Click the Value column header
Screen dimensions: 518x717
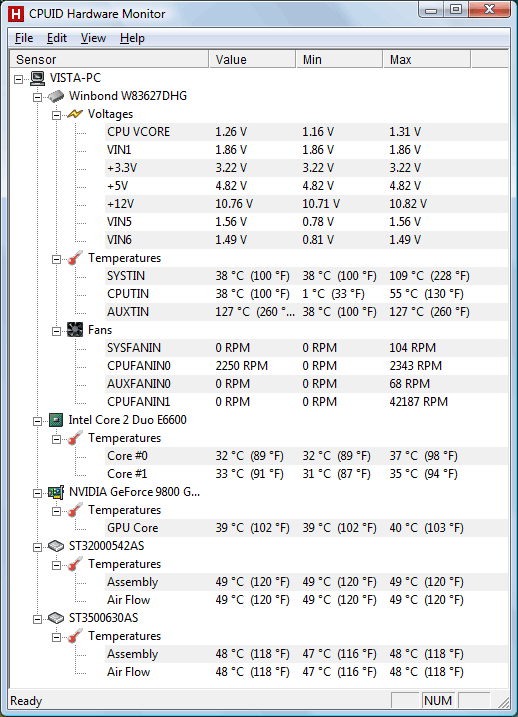(252, 59)
